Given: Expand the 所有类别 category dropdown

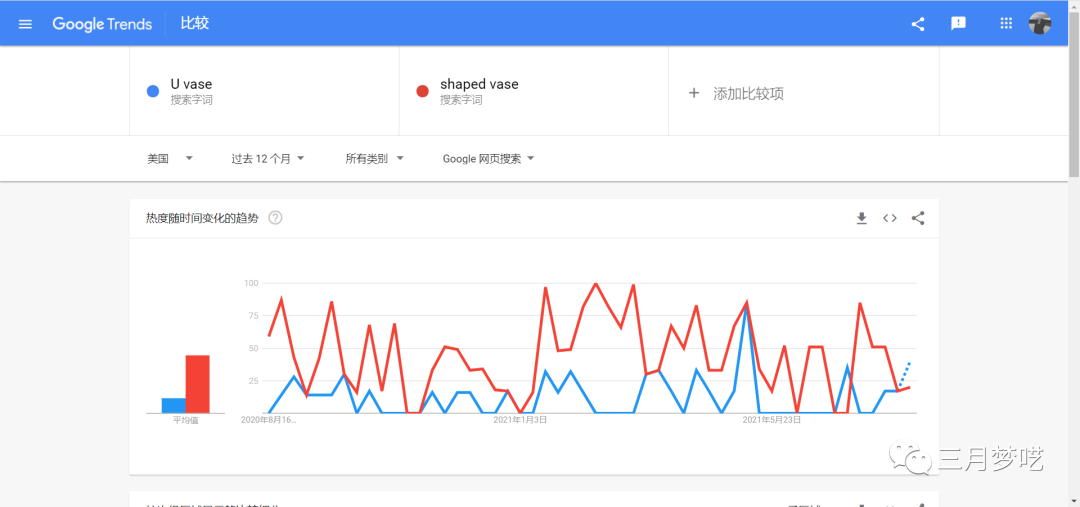Looking at the screenshot, I should coord(374,158).
